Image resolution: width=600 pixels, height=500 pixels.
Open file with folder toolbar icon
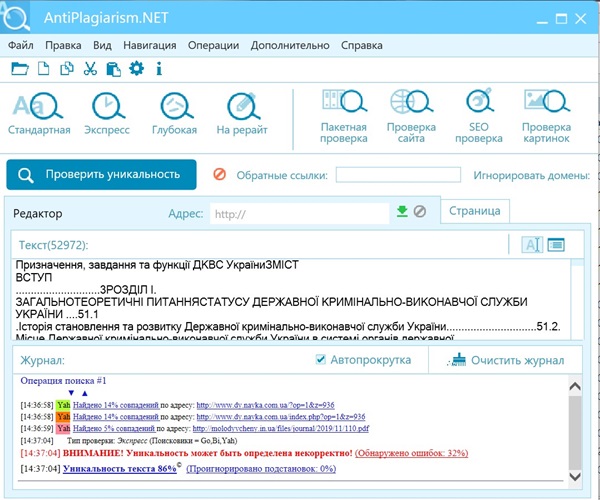(20, 69)
